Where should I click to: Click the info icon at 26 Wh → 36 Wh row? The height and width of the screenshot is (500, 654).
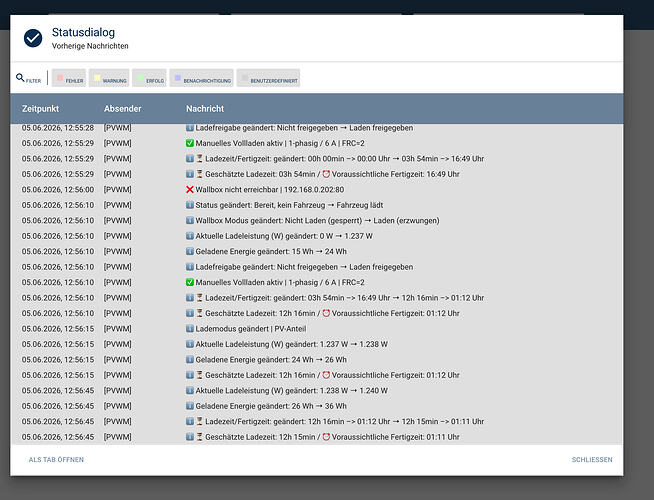[190, 406]
